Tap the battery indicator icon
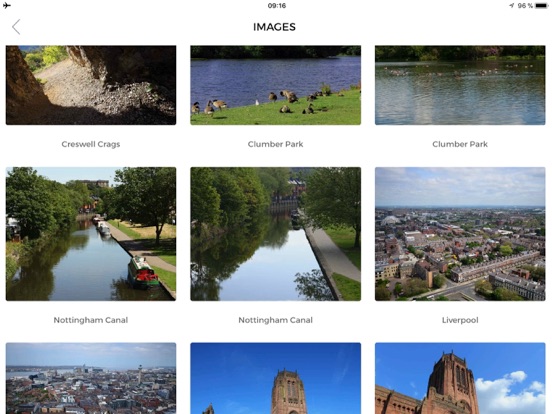The height and width of the screenshot is (414, 552). tap(541, 6)
